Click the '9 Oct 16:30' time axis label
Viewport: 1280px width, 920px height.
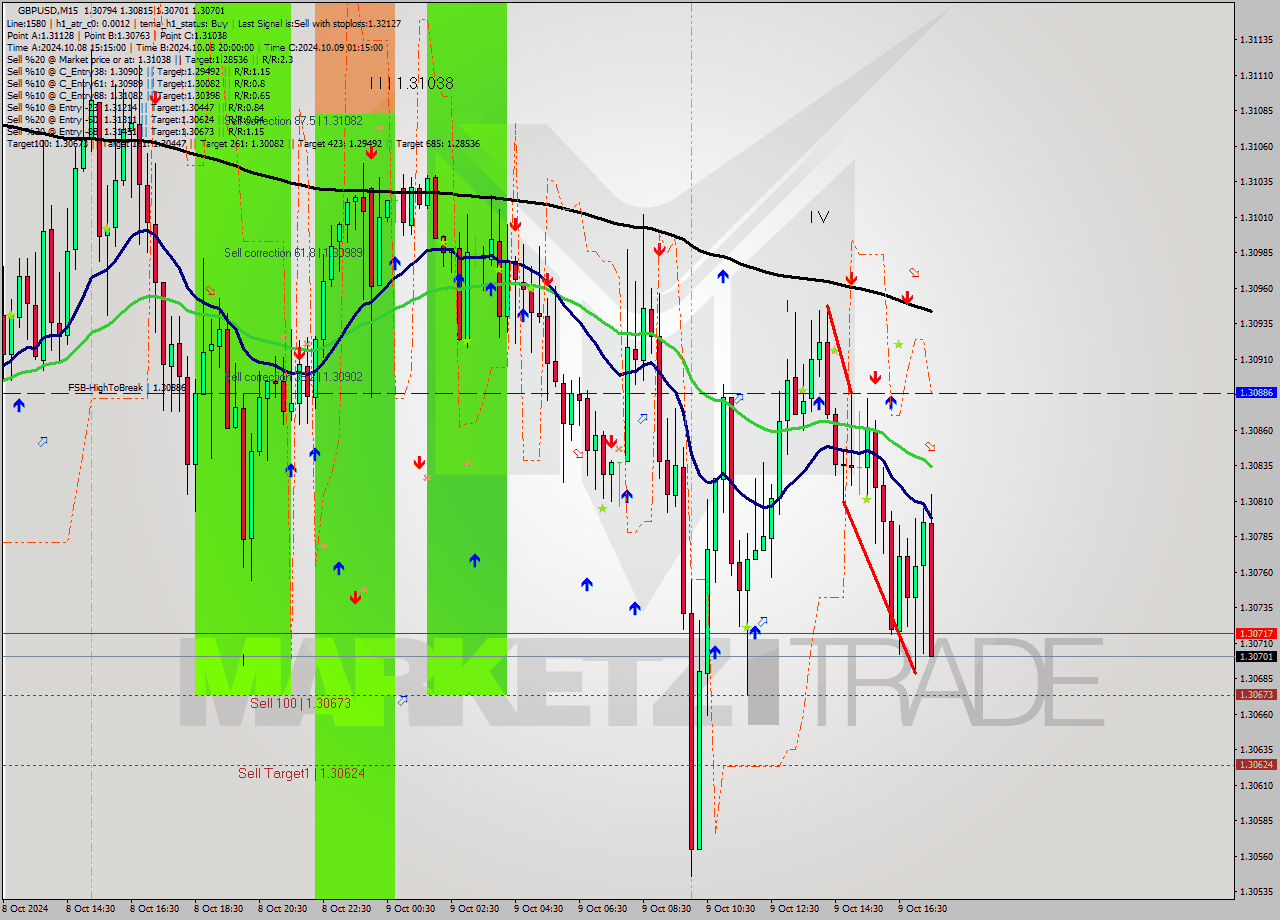(923, 909)
